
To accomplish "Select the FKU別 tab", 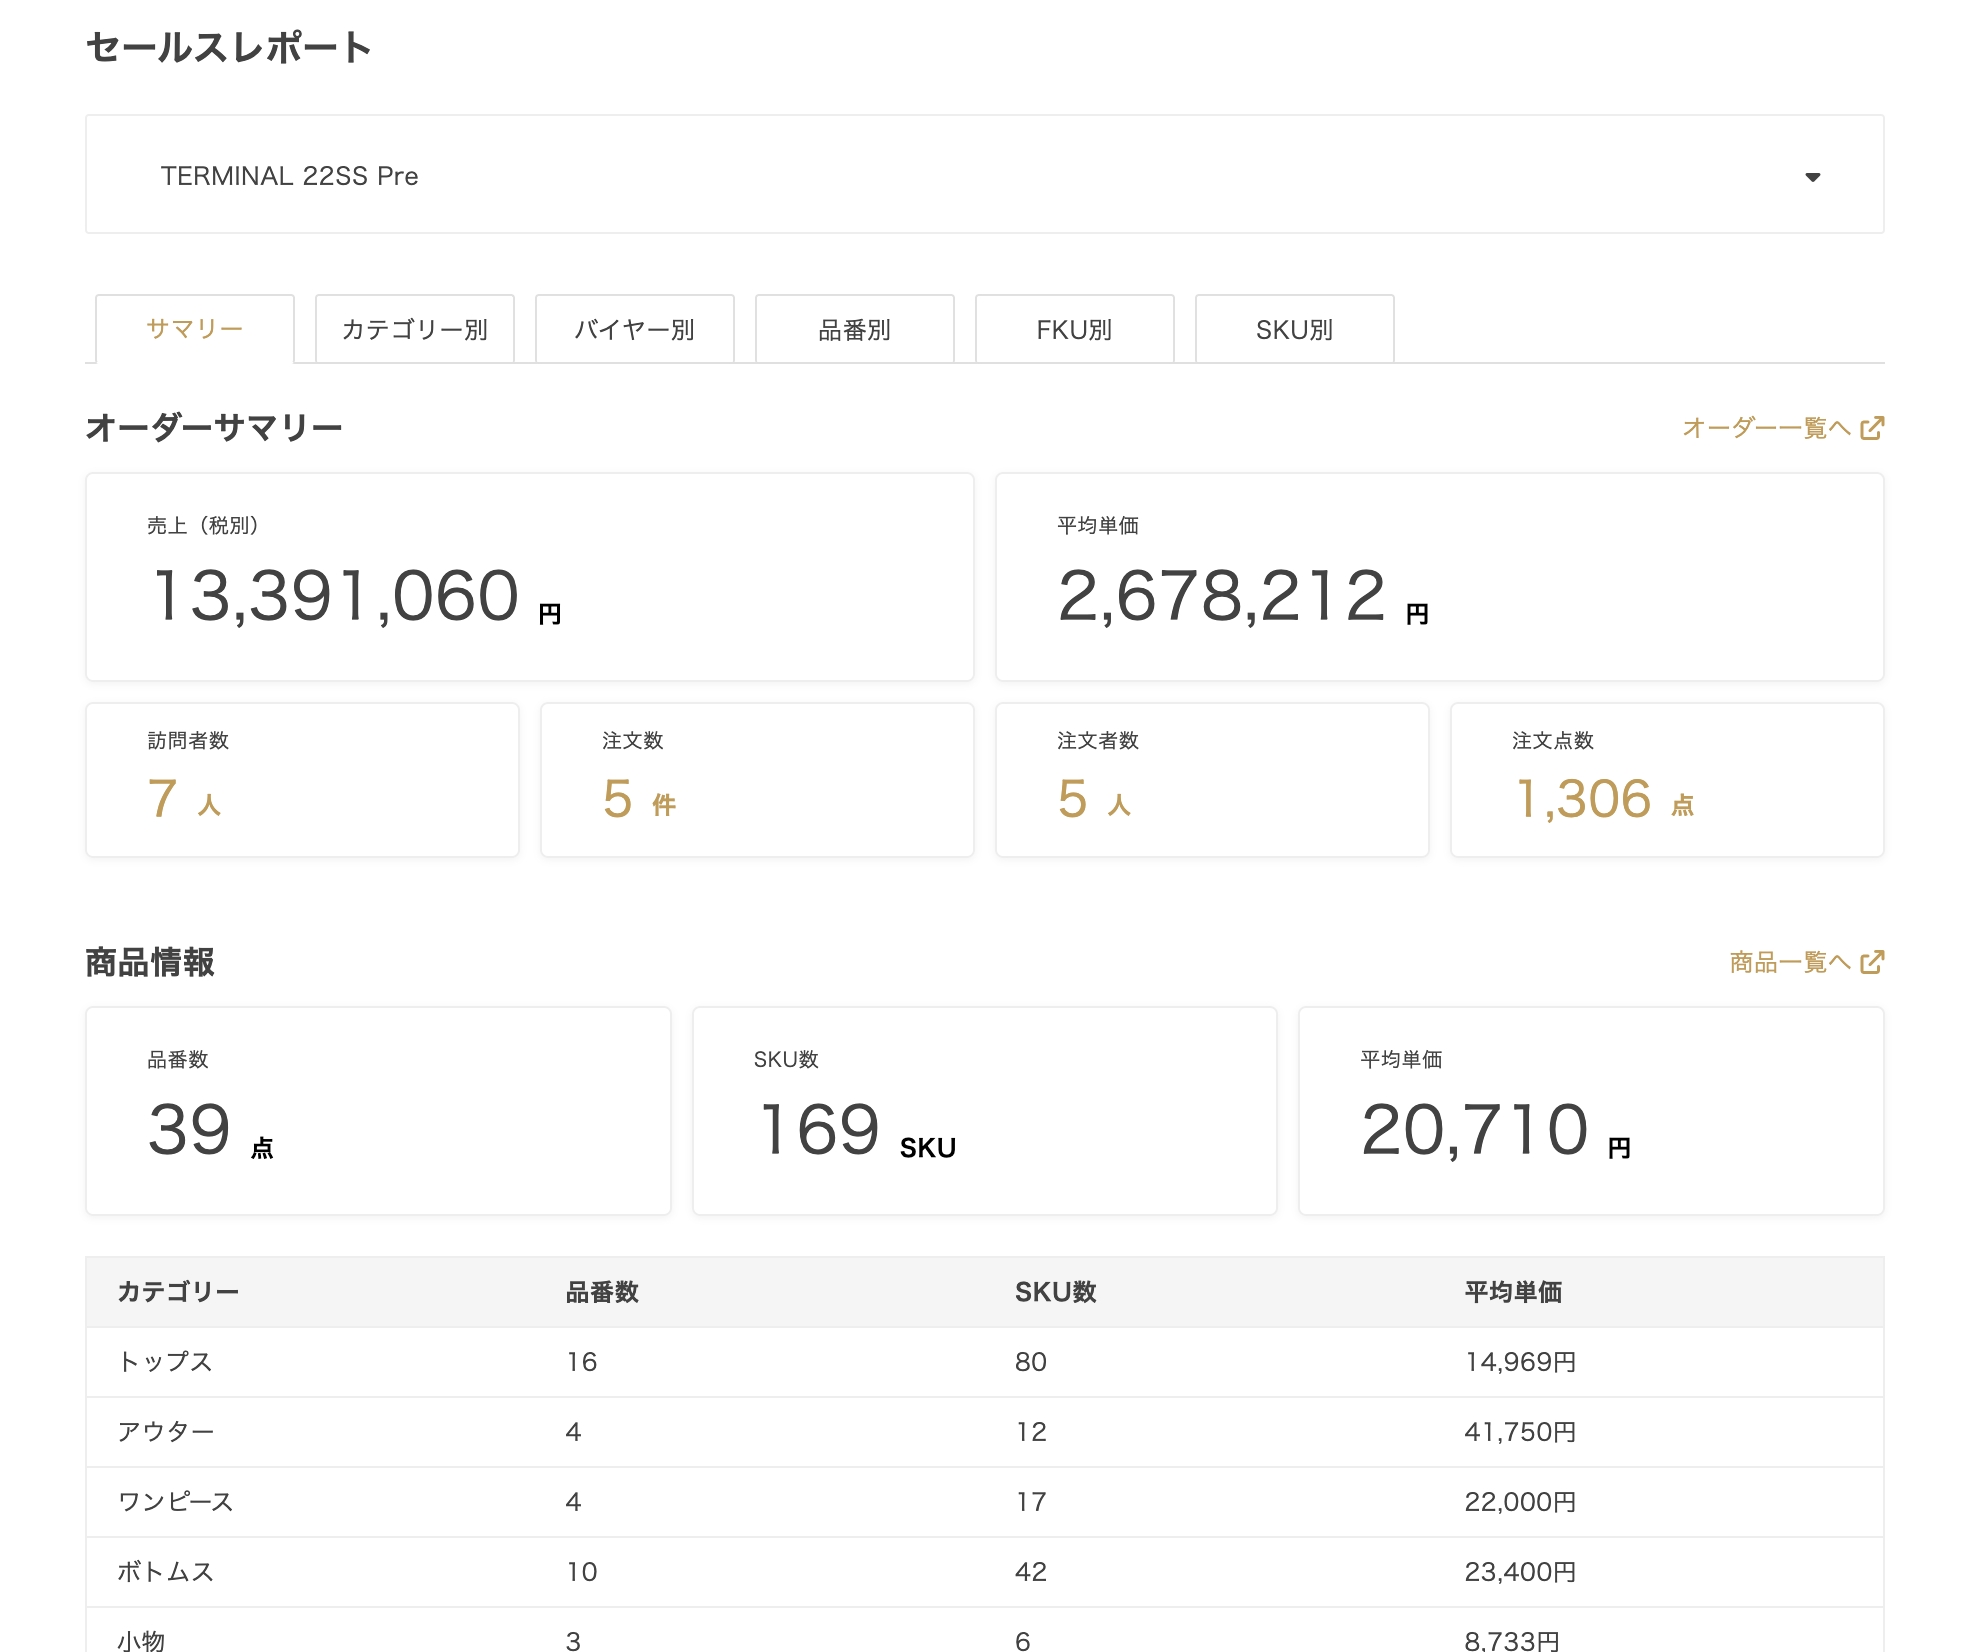I will (1074, 329).
